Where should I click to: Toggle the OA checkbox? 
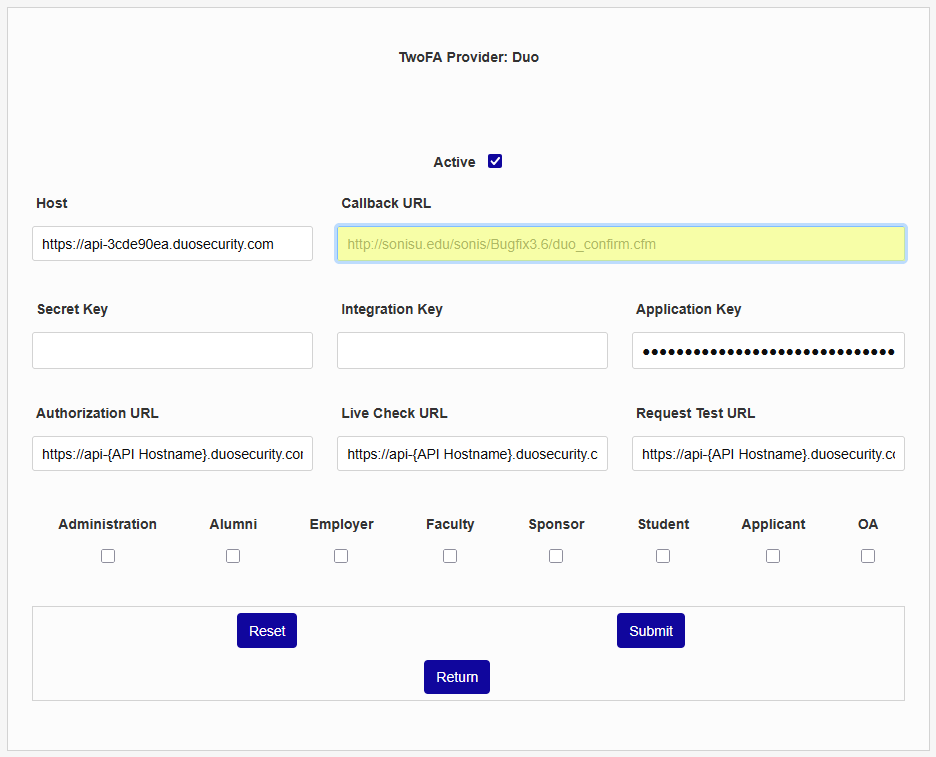coord(868,556)
